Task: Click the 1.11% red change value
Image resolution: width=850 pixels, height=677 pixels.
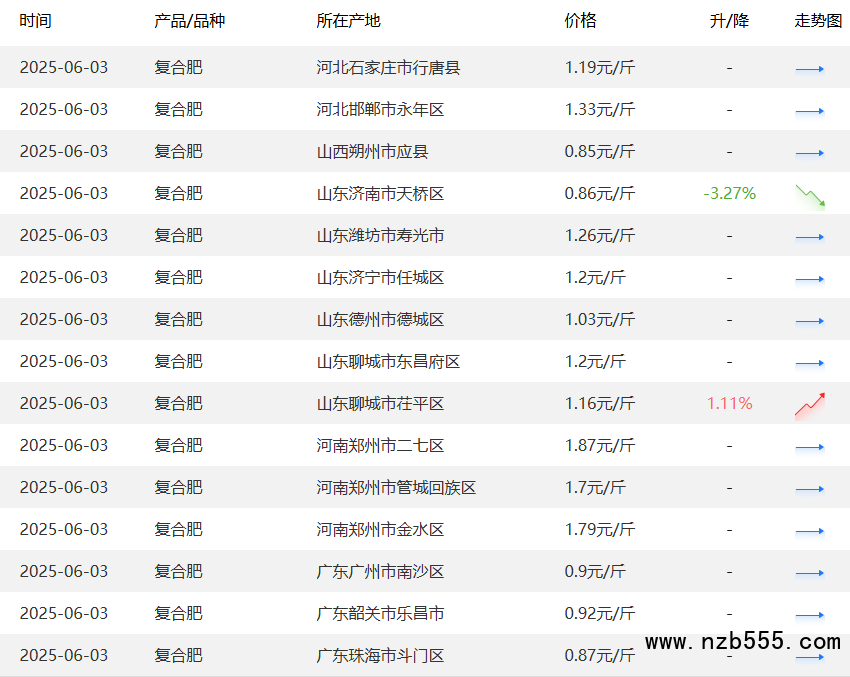Action: click(729, 403)
